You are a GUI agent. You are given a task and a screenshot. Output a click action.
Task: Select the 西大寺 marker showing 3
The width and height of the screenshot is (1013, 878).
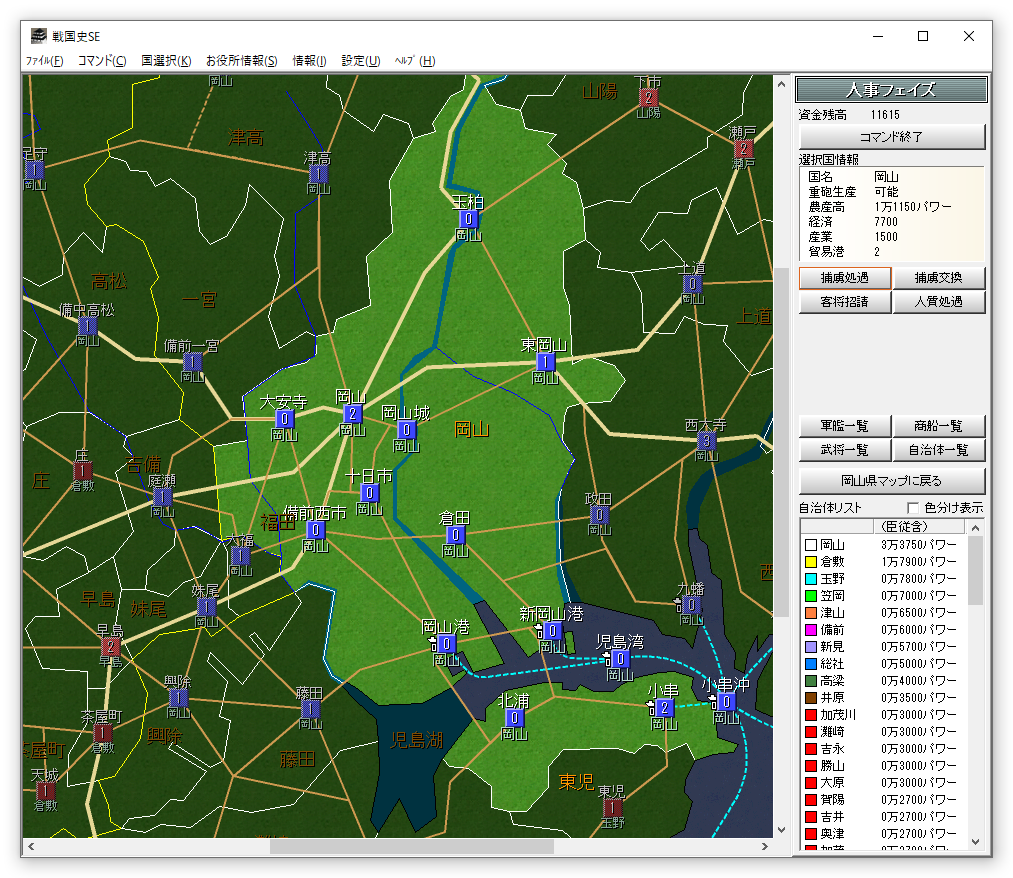point(707,441)
